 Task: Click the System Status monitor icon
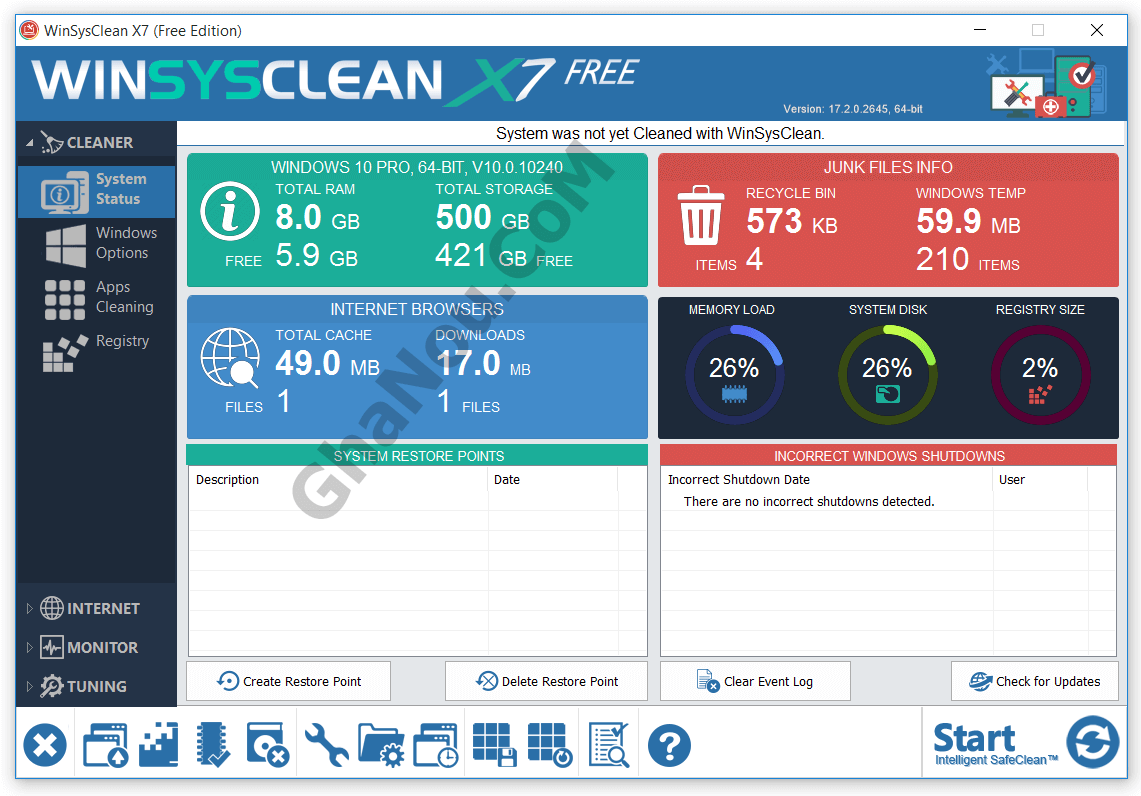pos(65,193)
